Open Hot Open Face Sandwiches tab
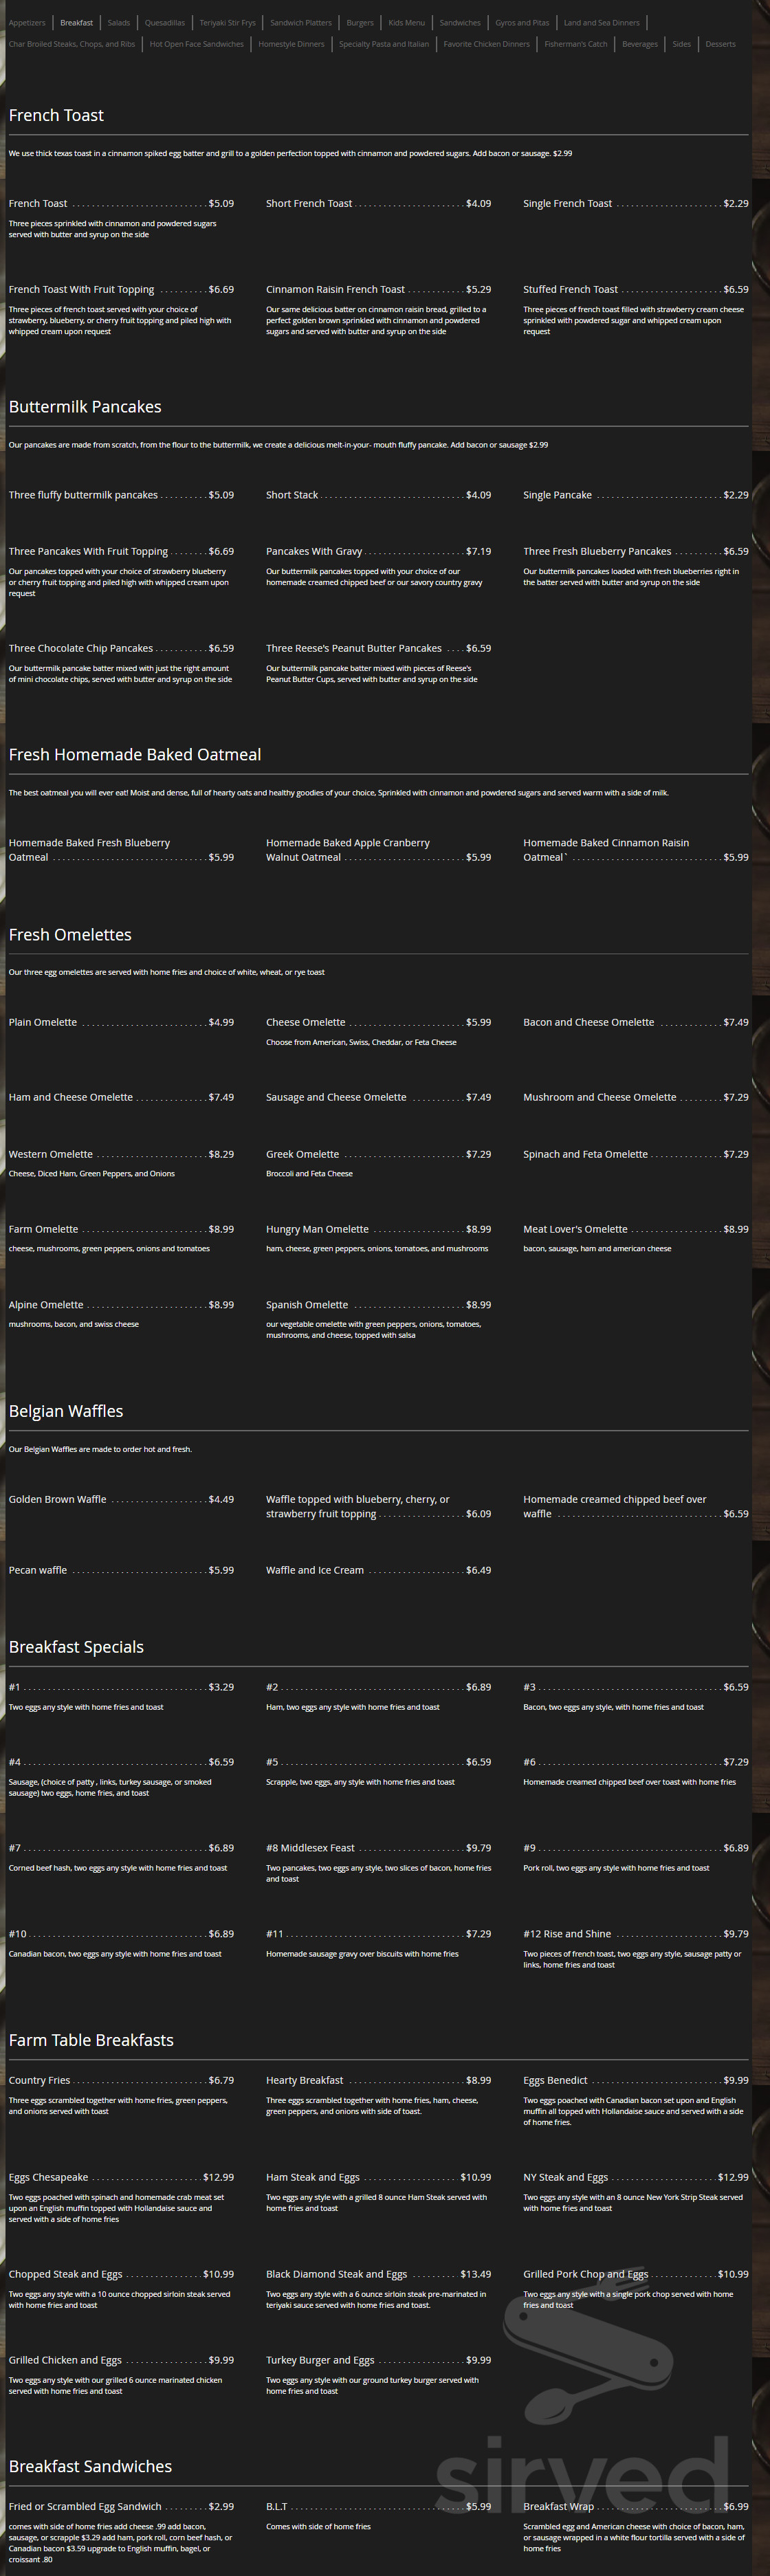This screenshot has height=2576, width=770. (196, 44)
